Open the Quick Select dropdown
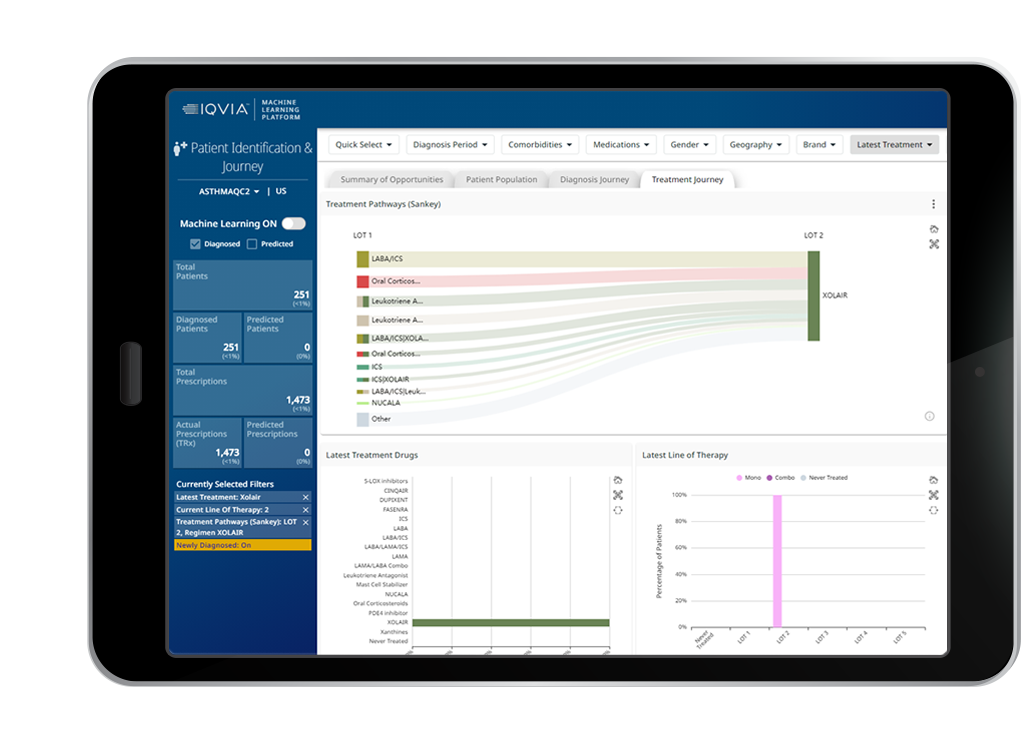Image resolution: width=1024 pixels, height=740 pixels. [x=364, y=145]
